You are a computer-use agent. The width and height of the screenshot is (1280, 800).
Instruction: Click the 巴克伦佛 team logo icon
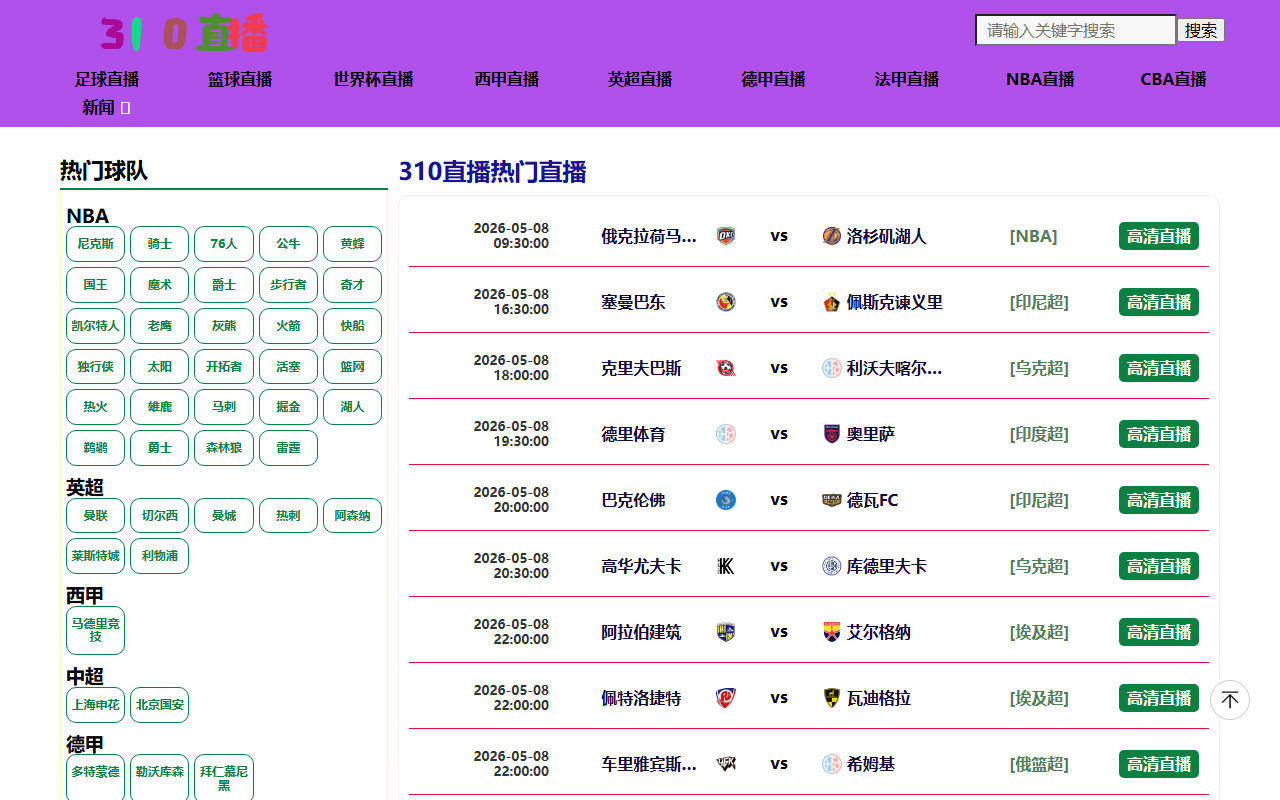click(726, 500)
